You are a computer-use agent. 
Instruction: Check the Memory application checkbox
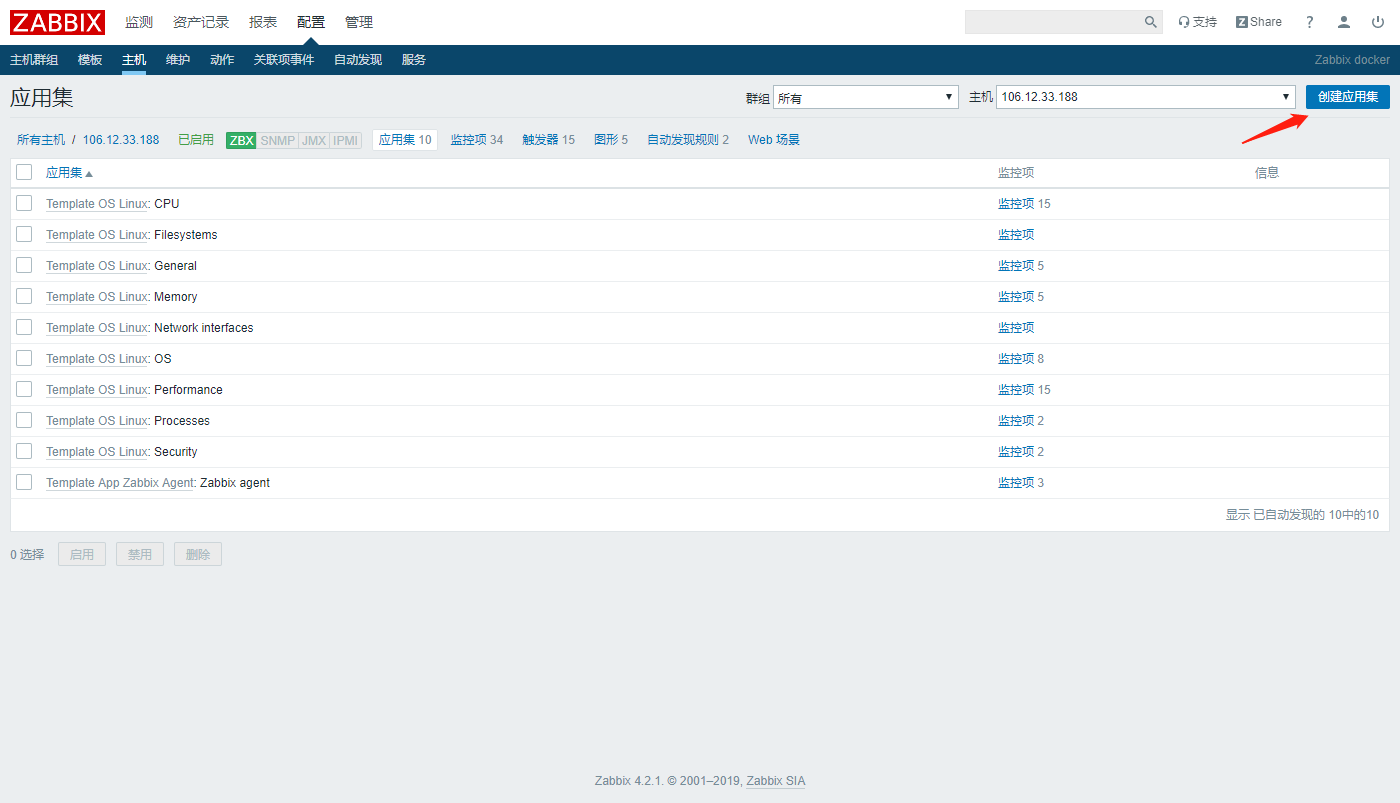click(24, 296)
